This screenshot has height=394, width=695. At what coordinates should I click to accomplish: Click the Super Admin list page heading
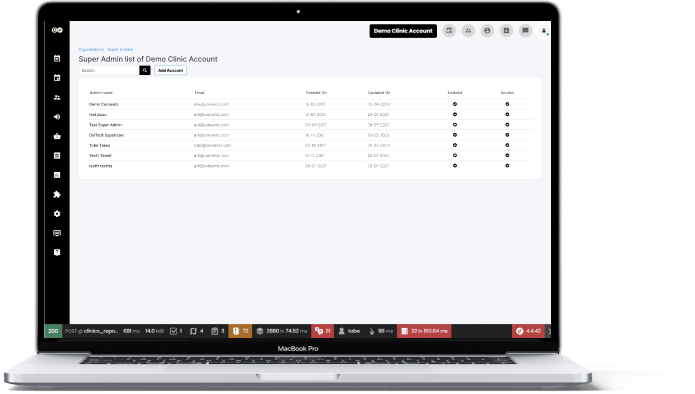click(x=148, y=59)
